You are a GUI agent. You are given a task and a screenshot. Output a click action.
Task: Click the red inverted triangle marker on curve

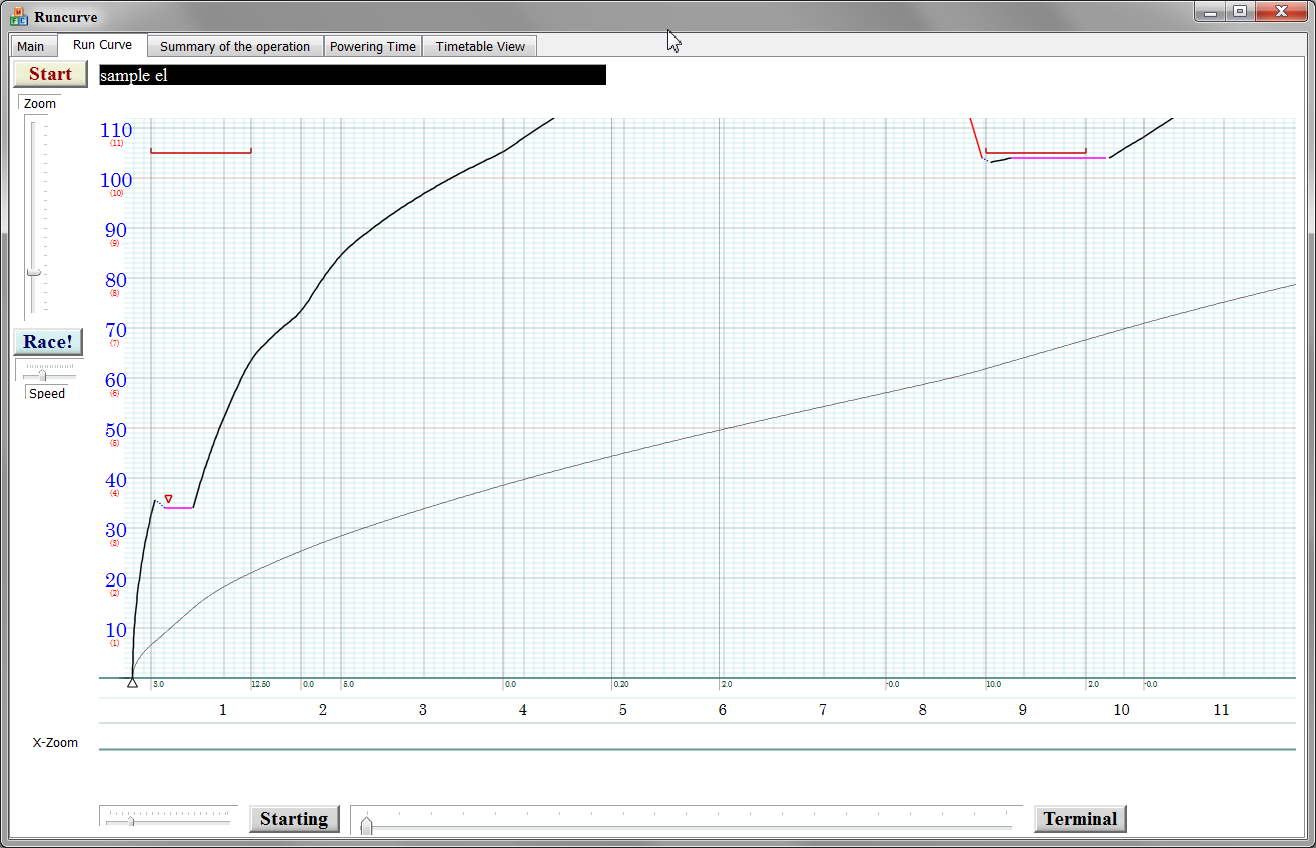coord(168,498)
